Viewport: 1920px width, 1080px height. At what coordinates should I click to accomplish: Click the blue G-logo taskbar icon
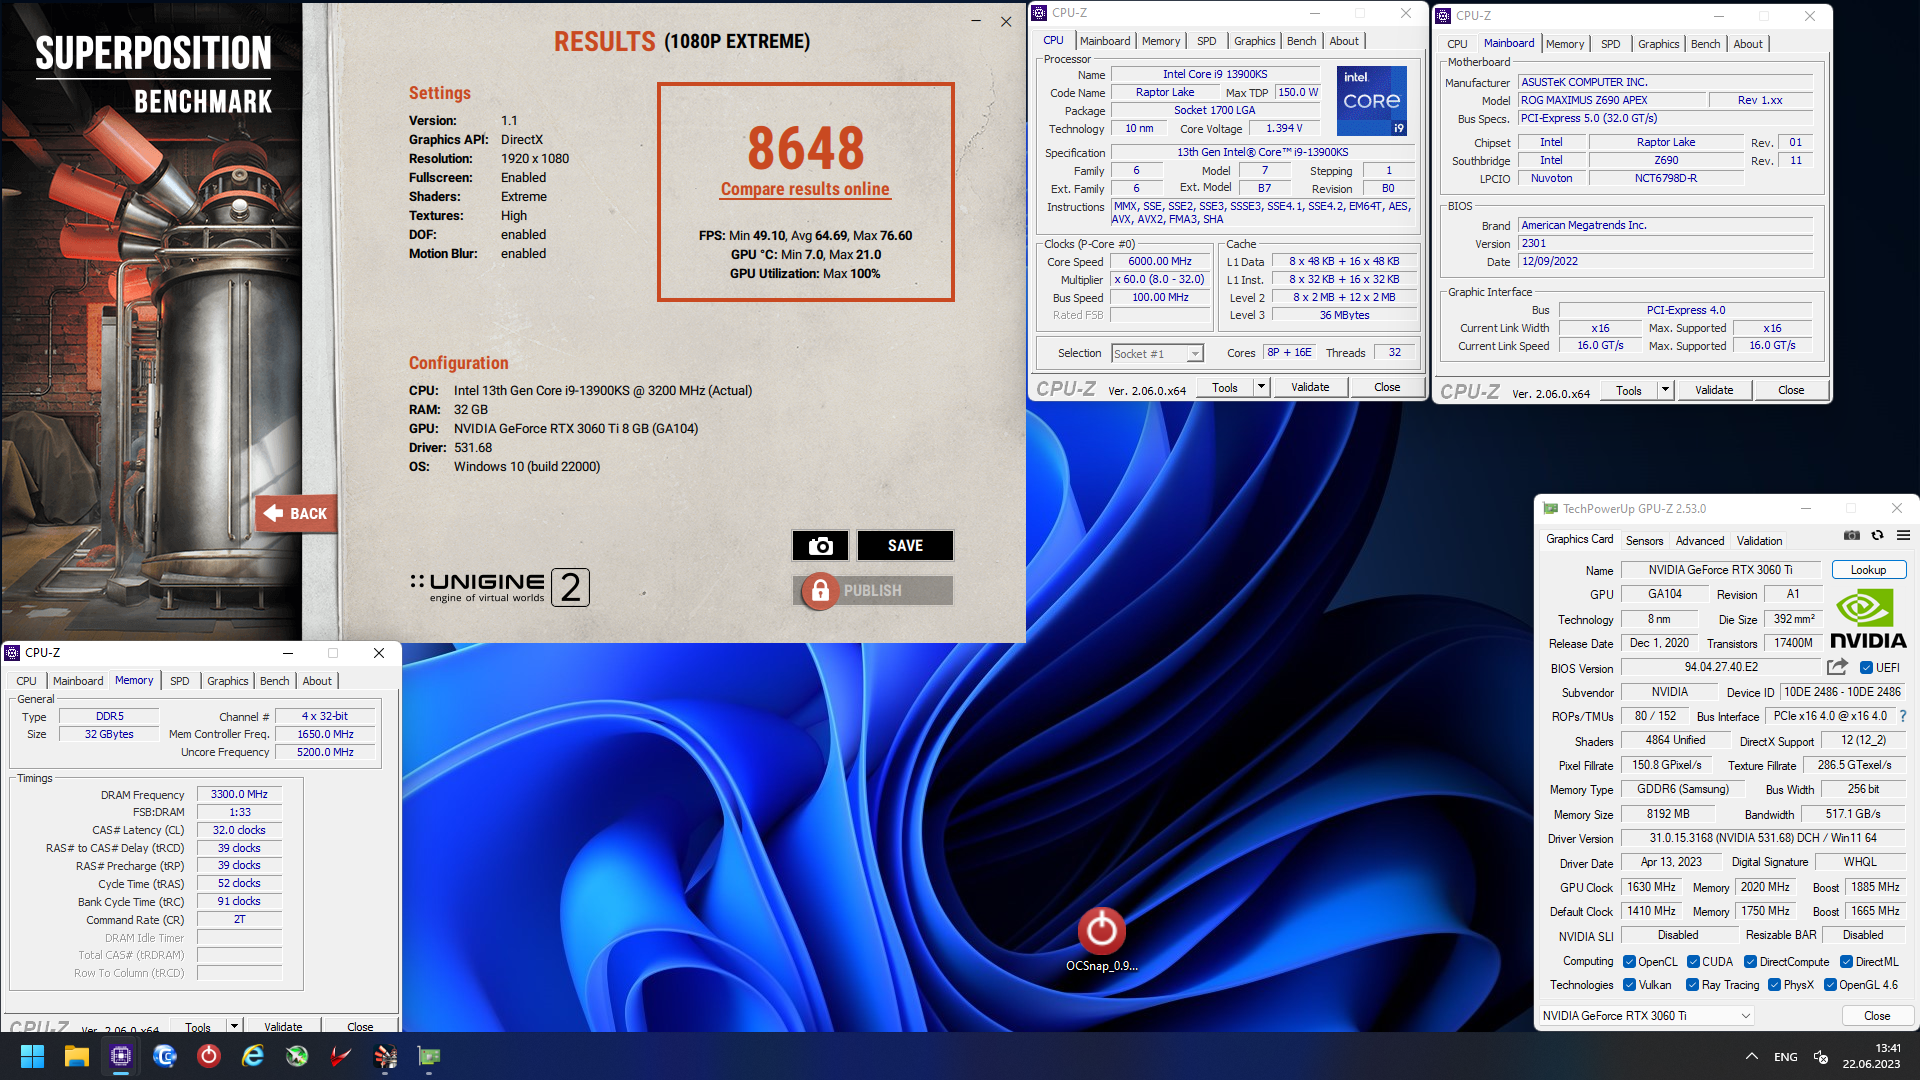[165, 1056]
